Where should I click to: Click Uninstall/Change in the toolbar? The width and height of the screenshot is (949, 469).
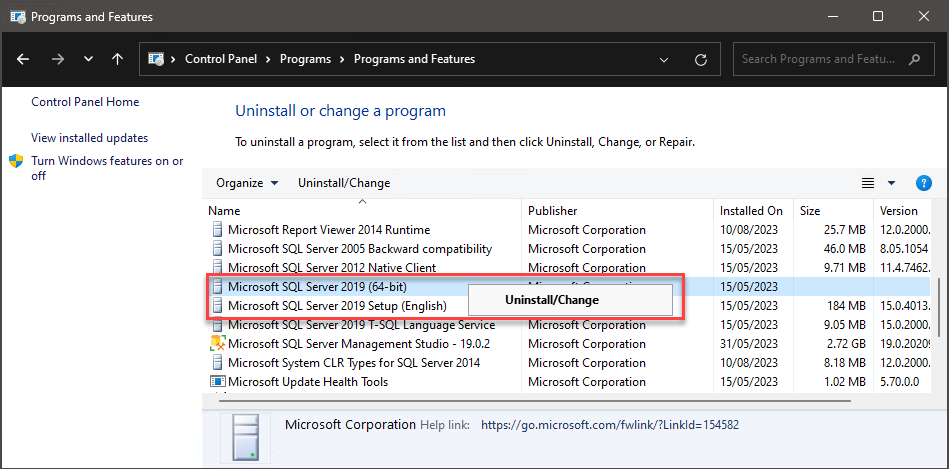coord(344,183)
